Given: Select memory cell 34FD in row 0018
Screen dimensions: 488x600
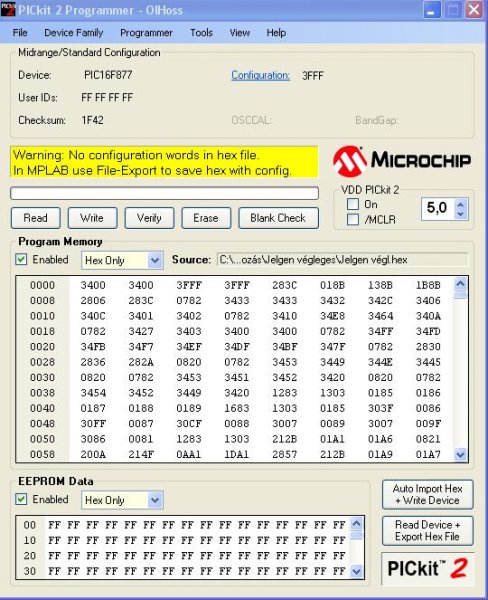Looking at the screenshot, I should (x=428, y=331).
